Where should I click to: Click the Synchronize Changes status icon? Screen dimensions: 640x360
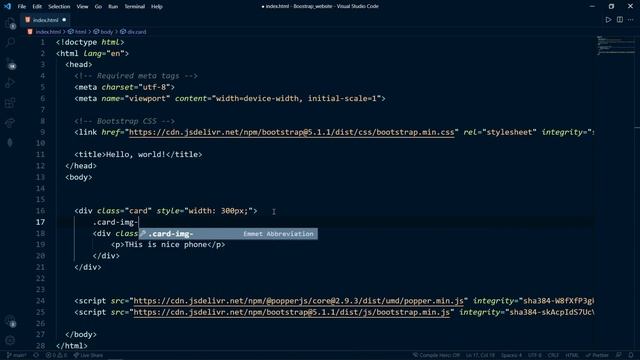click(36, 355)
